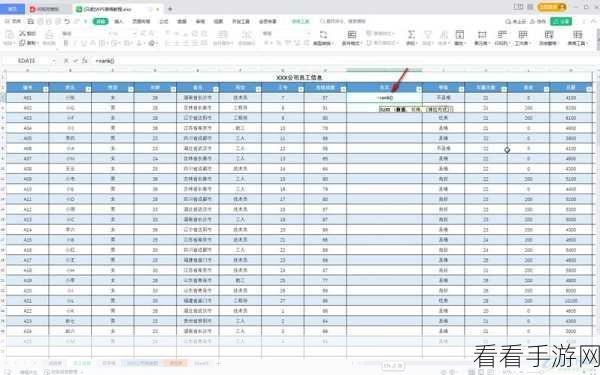Click the Conditional Formatting icon
This screenshot has height=375, width=600.
pyautogui.click(x=352, y=35)
